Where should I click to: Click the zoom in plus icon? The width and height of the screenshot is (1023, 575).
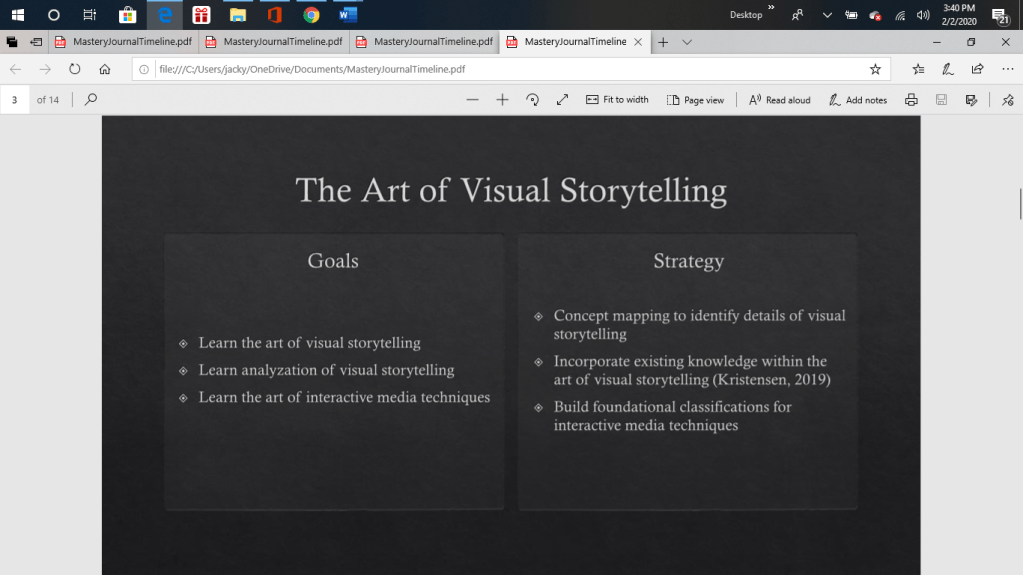coord(502,100)
